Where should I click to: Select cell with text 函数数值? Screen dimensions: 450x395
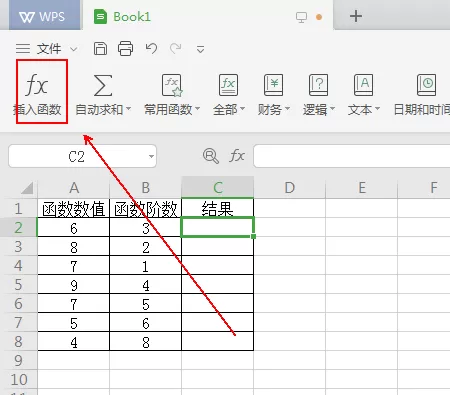click(x=74, y=208)
